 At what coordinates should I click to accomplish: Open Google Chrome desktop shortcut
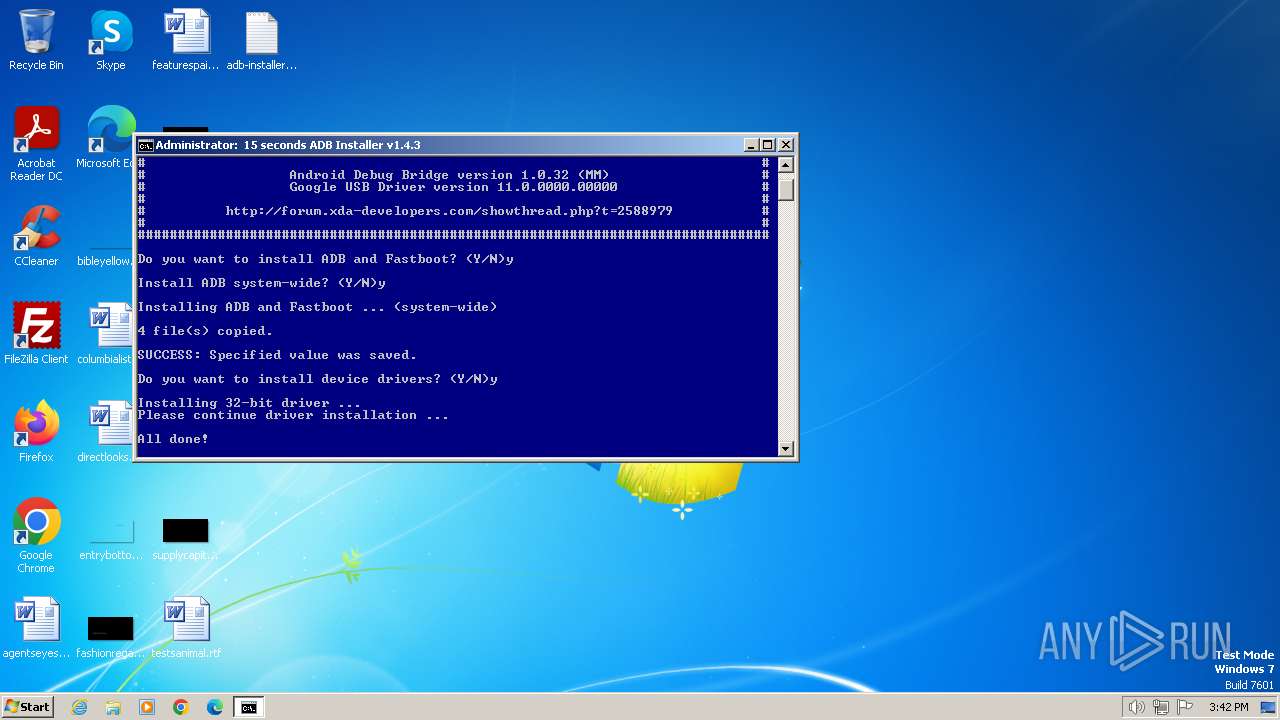36,535
